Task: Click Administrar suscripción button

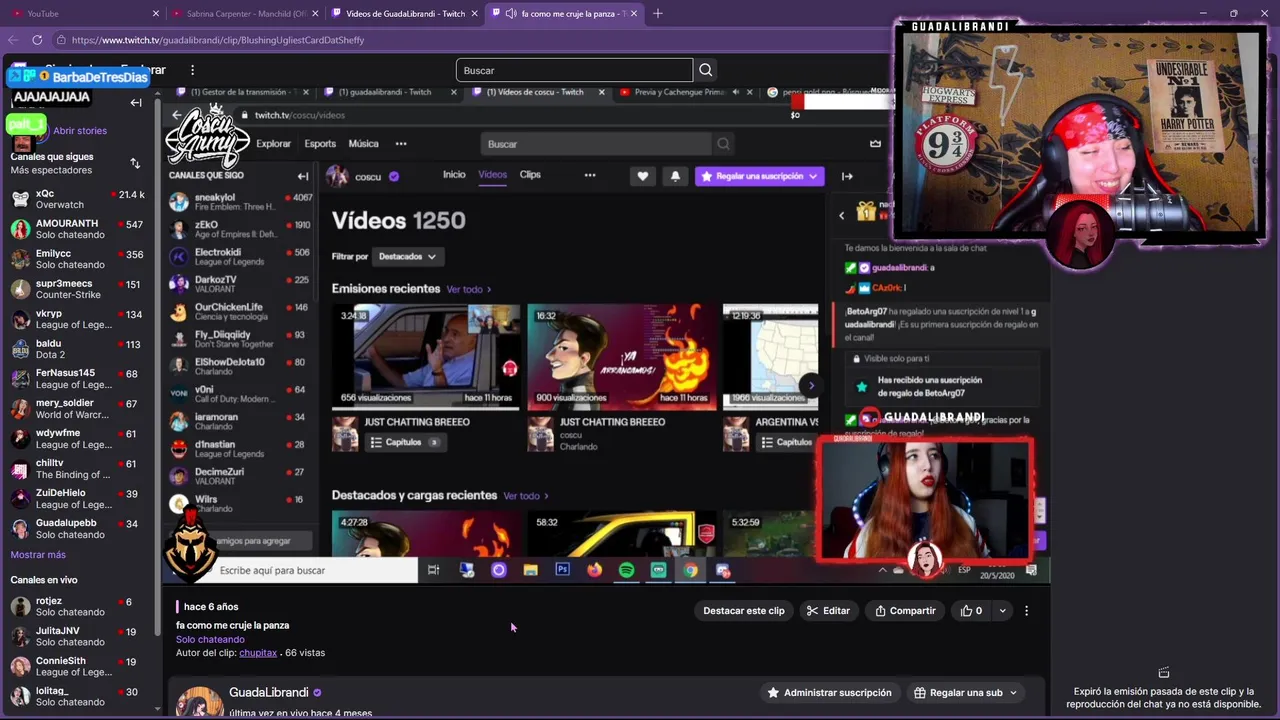Action: (x=828, y=692)
